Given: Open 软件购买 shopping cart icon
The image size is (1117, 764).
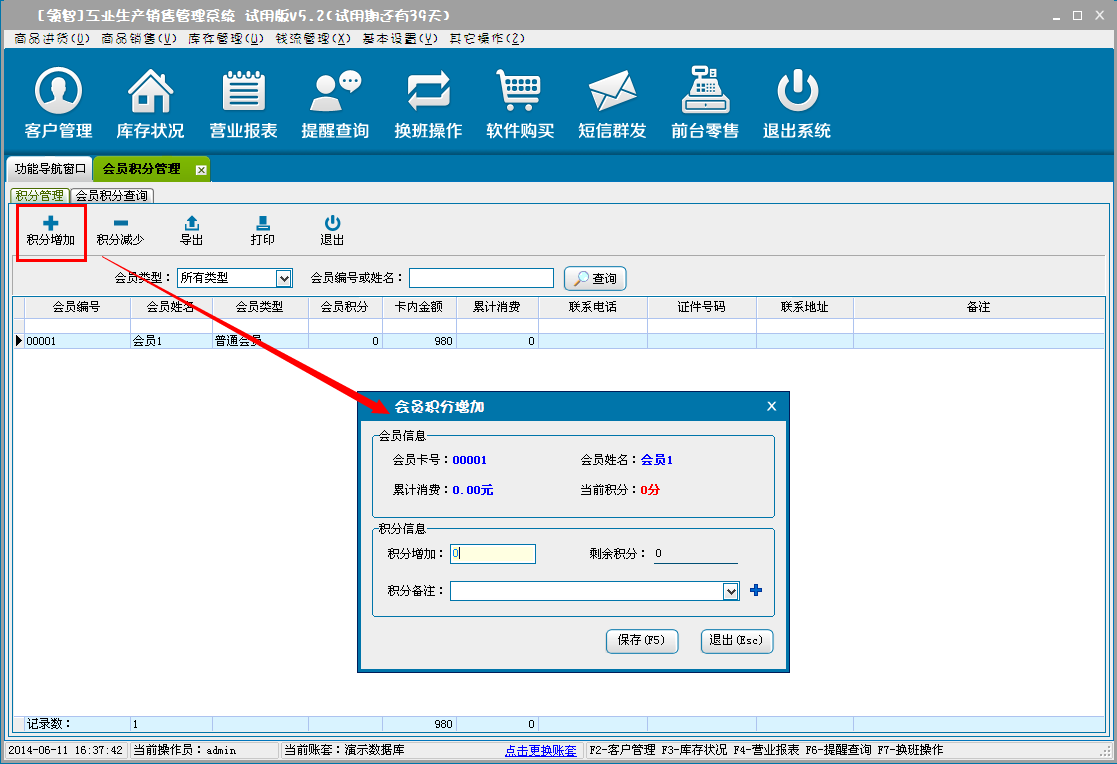Looking at the screenshot, I should [x=520, y=104].
